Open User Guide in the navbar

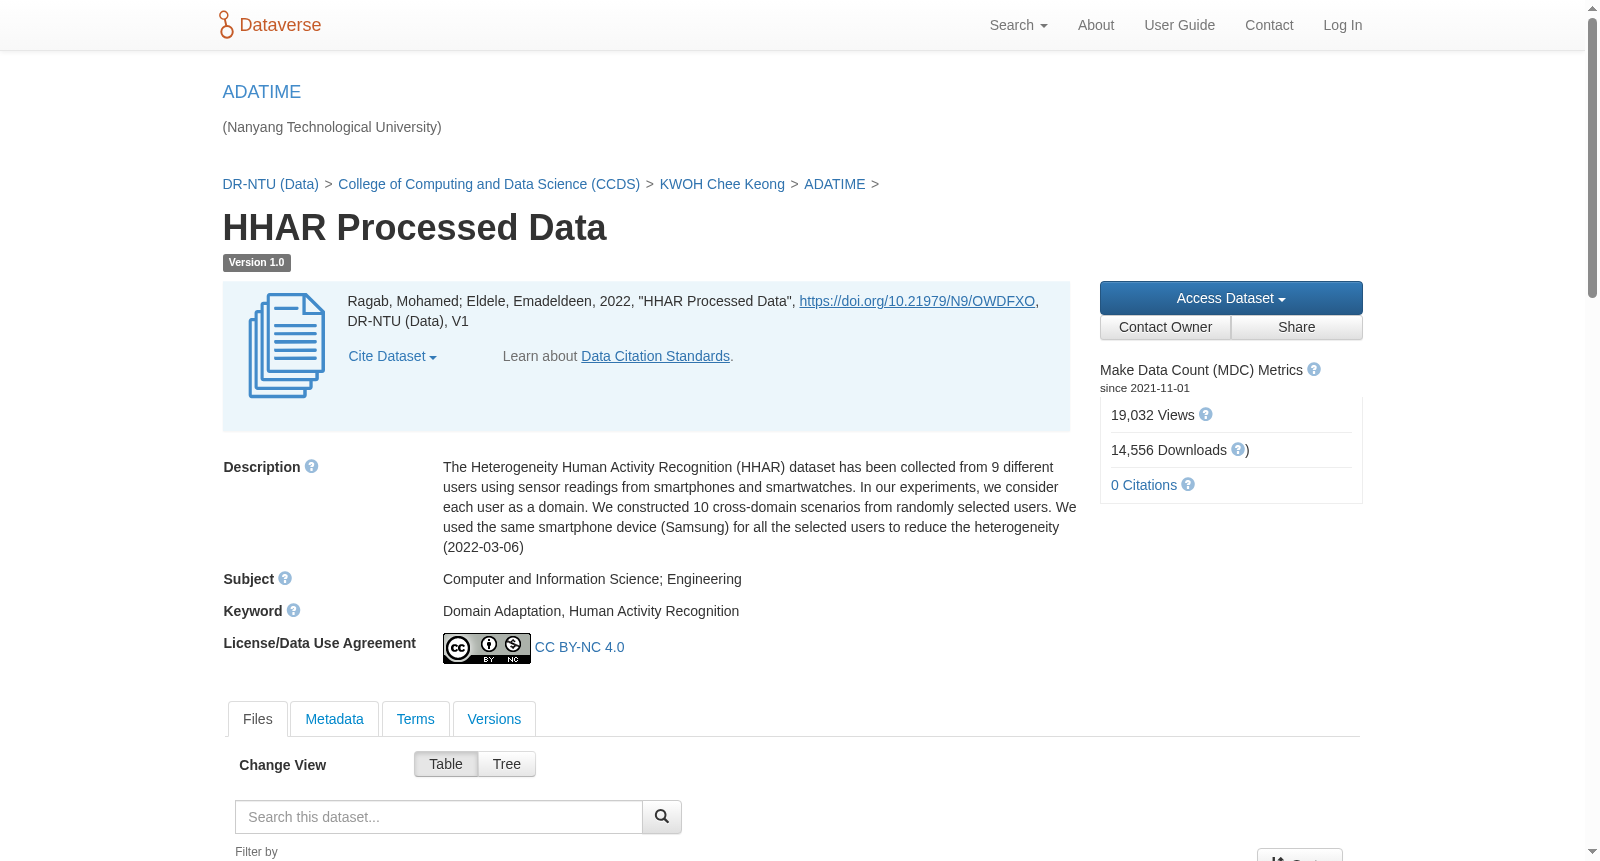coord(1180,25)
